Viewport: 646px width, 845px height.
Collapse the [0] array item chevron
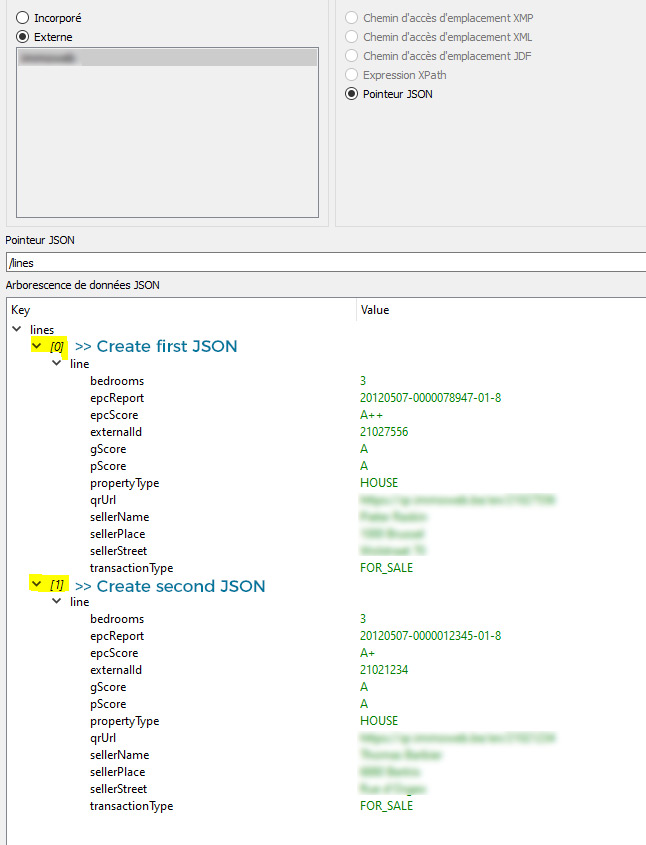click(x=37, y=346)
